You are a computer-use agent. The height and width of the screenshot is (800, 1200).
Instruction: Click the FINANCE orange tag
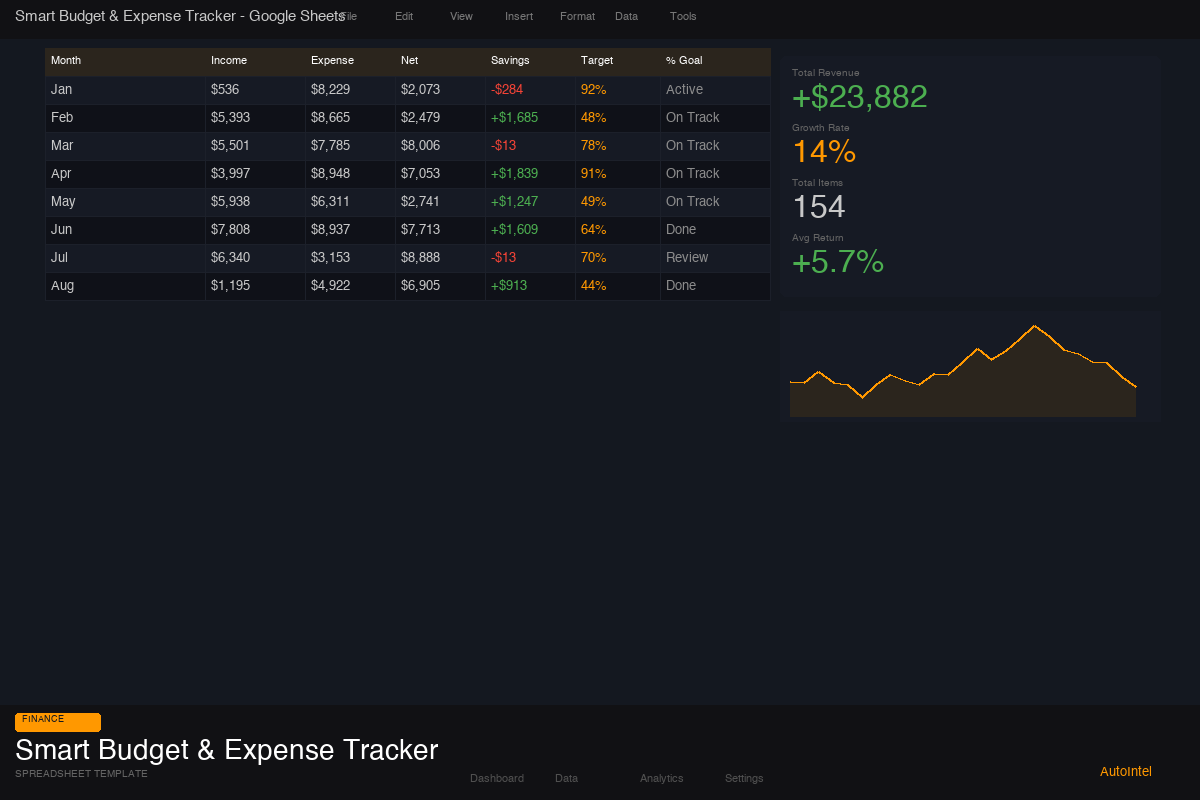pyautogui.click(x=58, y=722)
